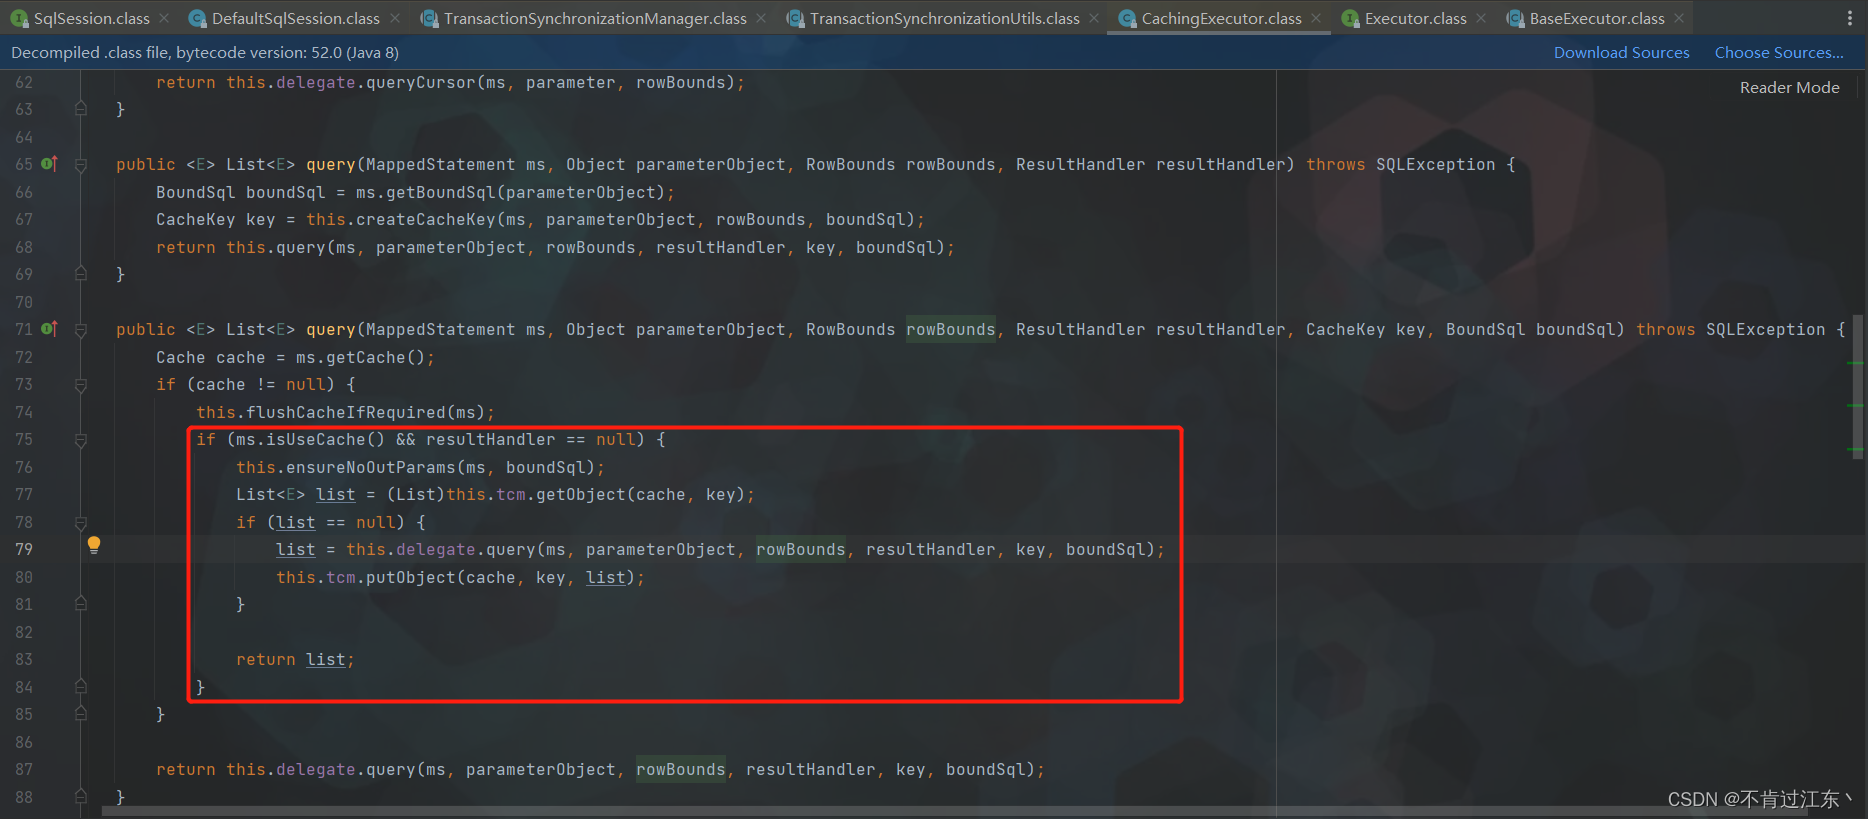Click the fold end marker on line 88
The width and height of the screenshot is (1868, 819).
click(81, 797)
